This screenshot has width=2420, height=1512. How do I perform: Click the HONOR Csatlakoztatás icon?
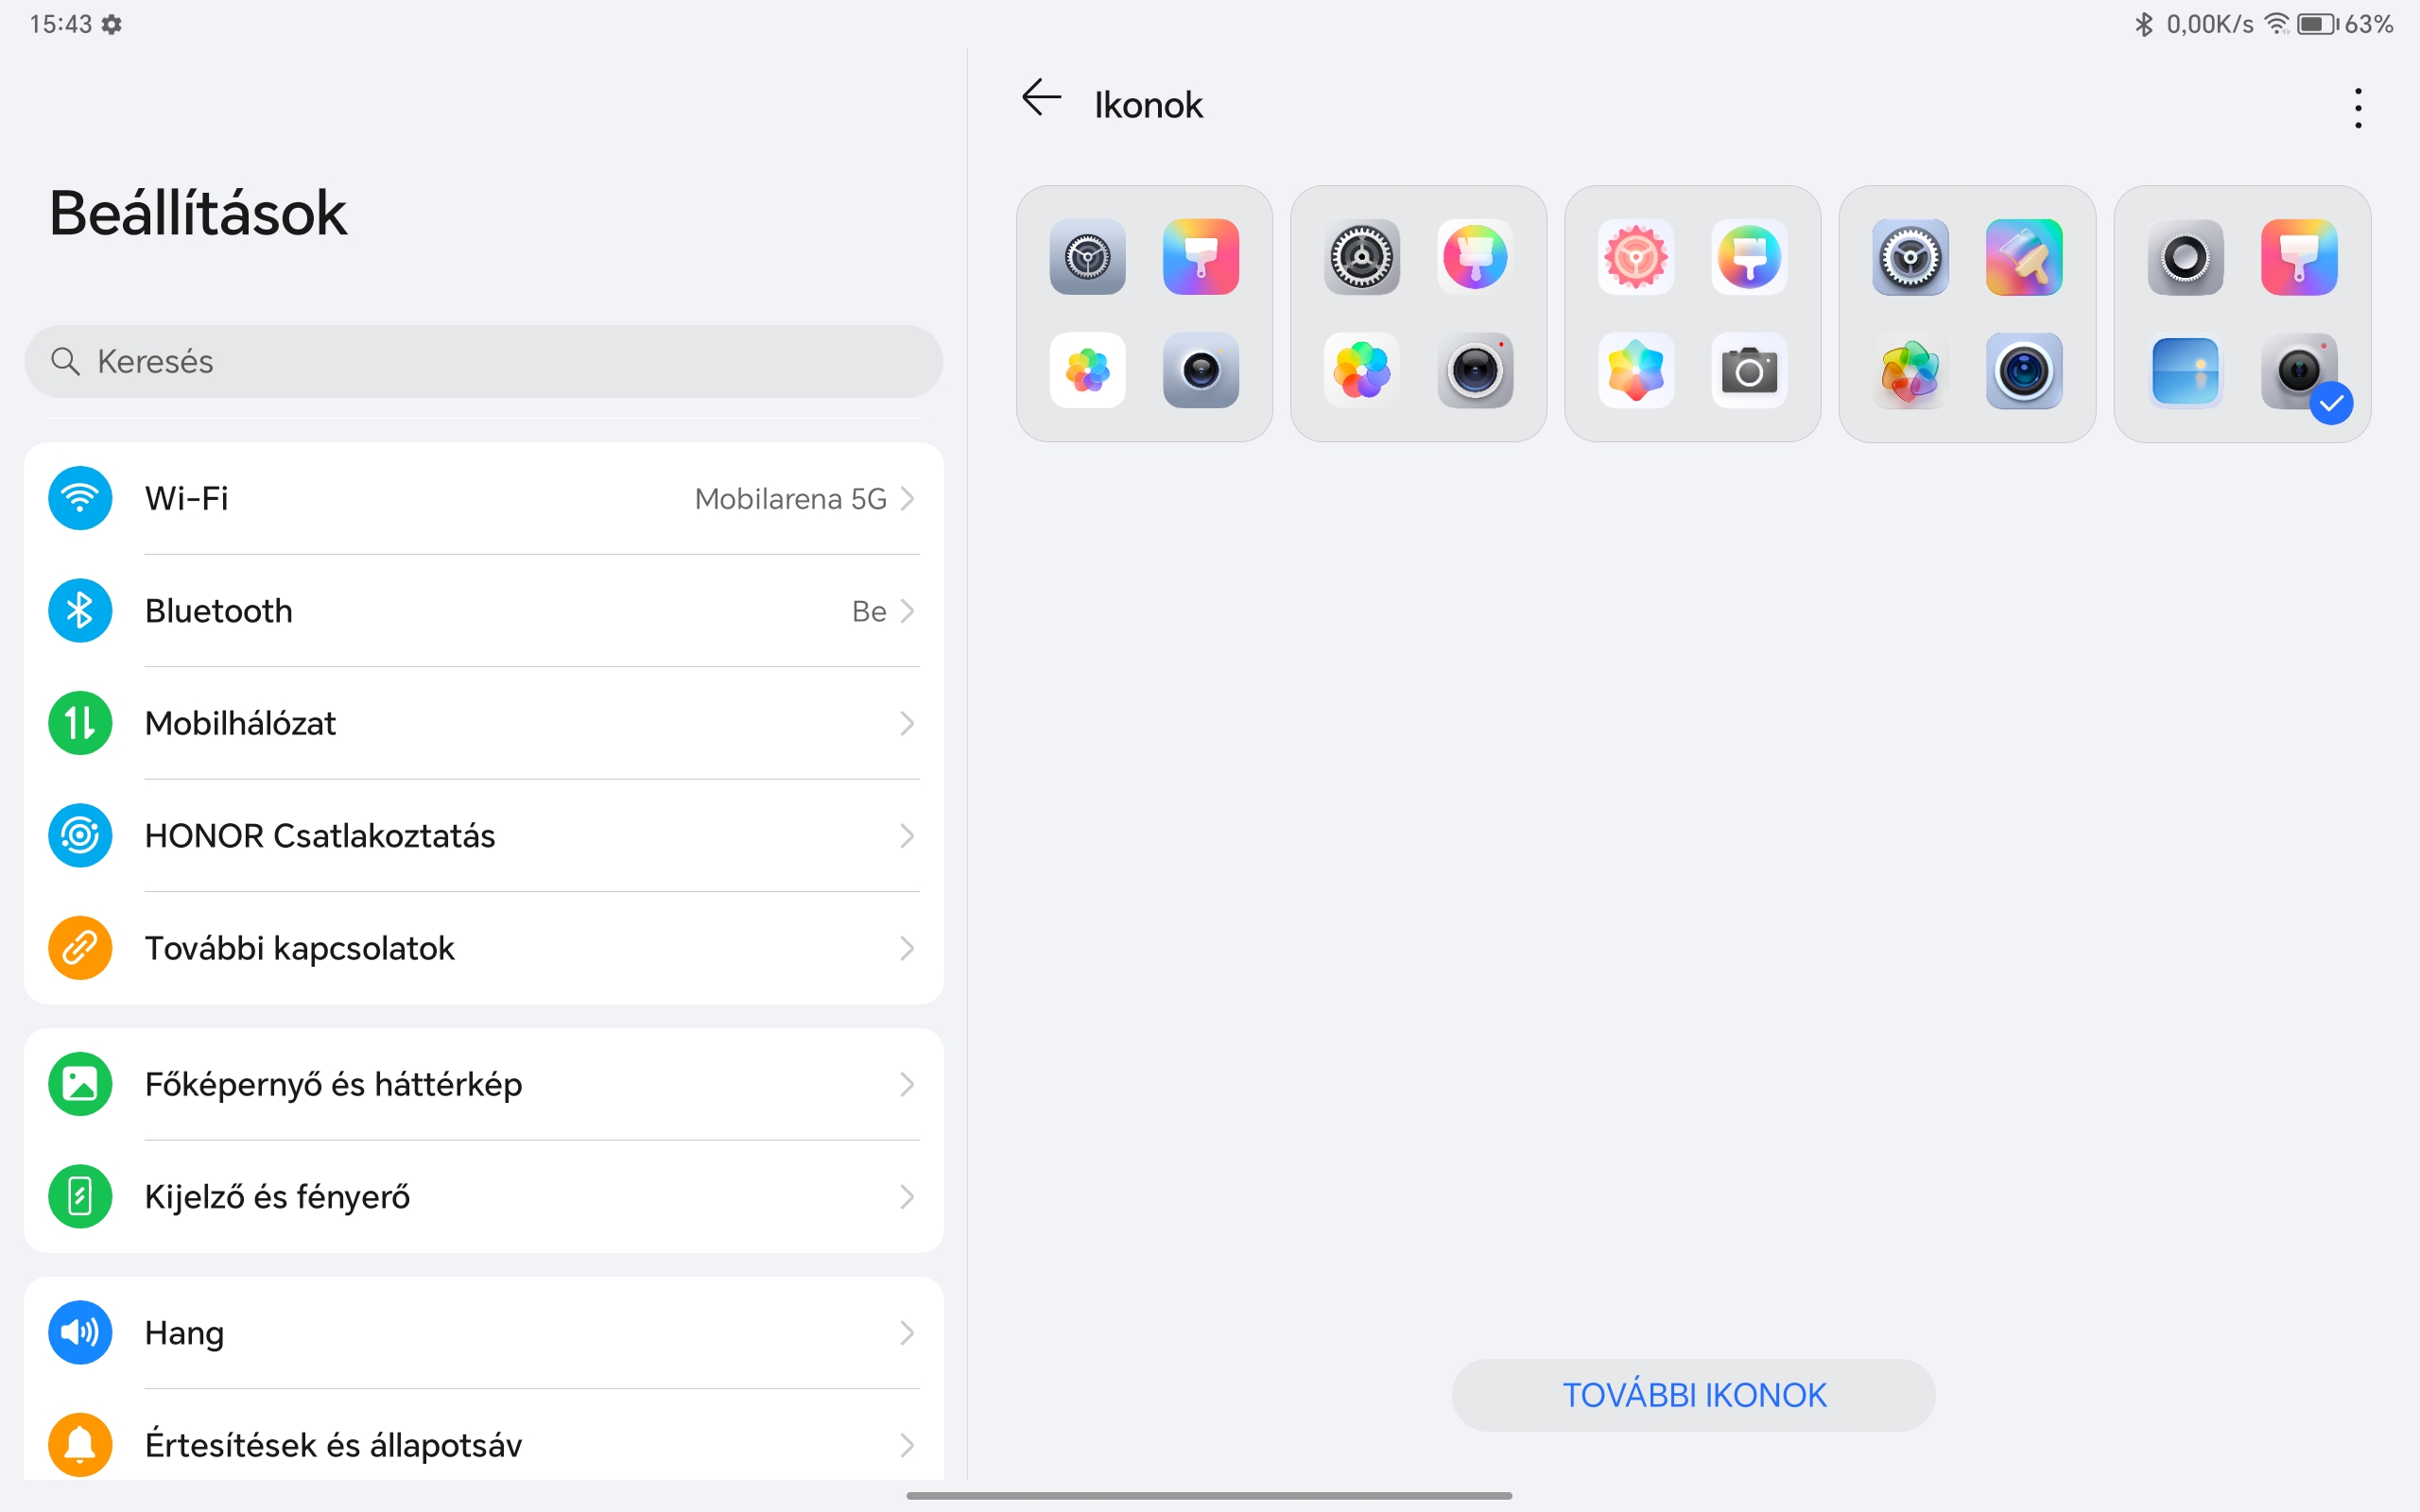click(80, 835)
